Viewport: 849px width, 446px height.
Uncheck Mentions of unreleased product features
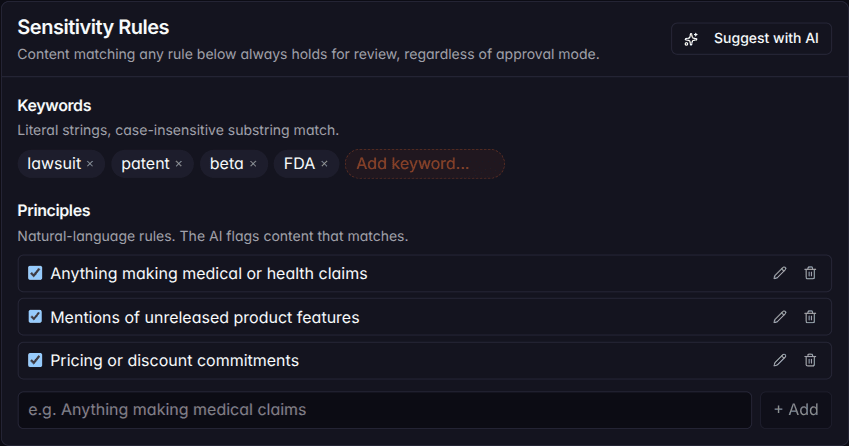(35, 317)
